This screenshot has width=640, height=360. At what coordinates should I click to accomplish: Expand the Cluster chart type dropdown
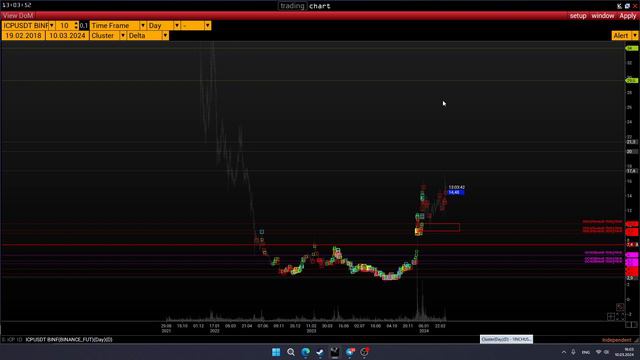click(x=122, y=36)
